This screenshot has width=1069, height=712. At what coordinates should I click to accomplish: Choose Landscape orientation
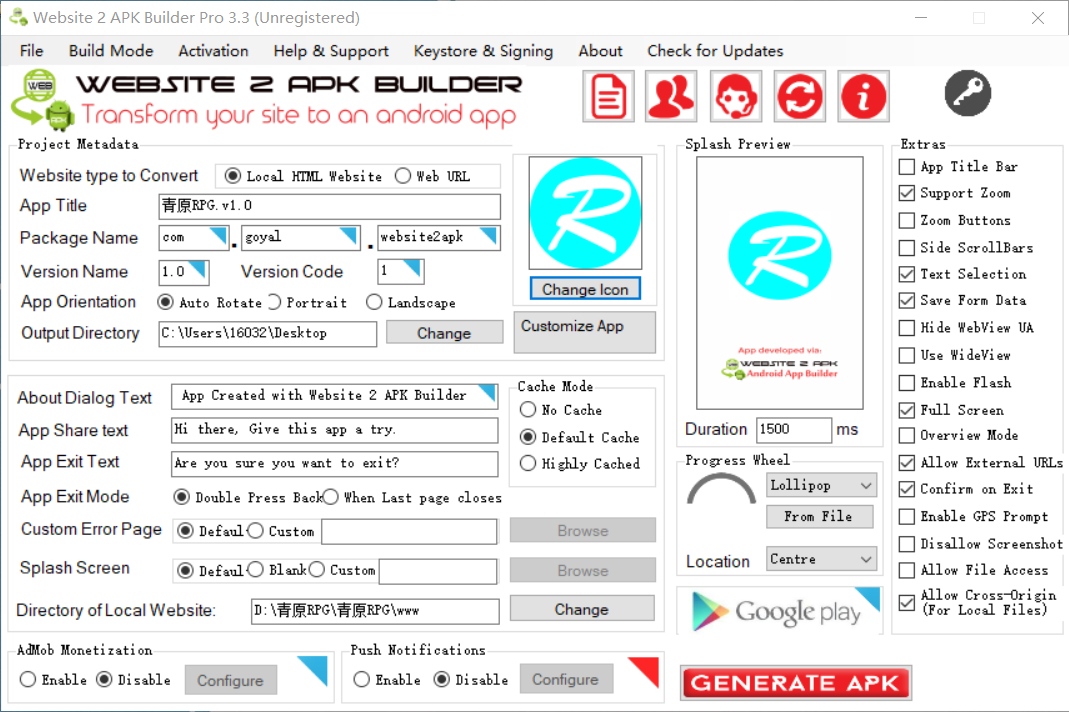click(374, 302)
